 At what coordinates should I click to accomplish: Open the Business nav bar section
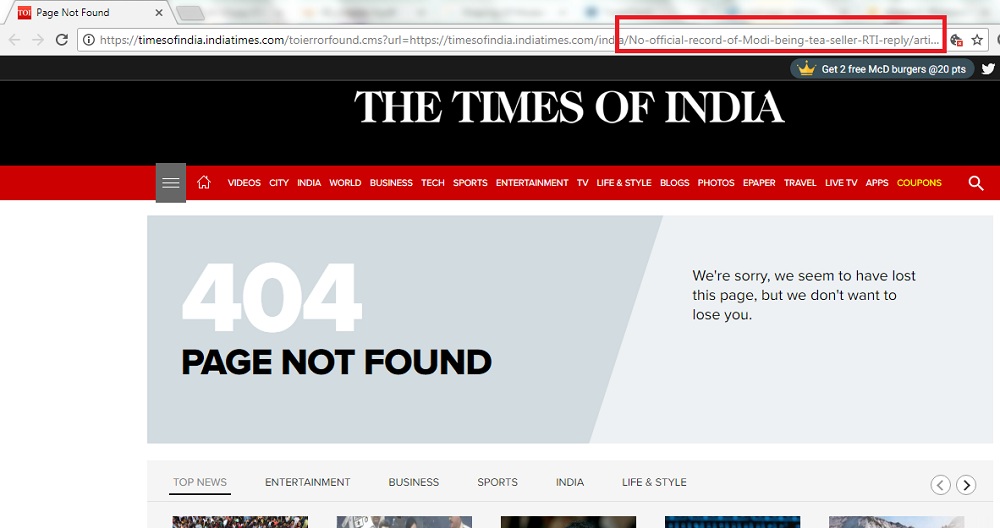391,182
